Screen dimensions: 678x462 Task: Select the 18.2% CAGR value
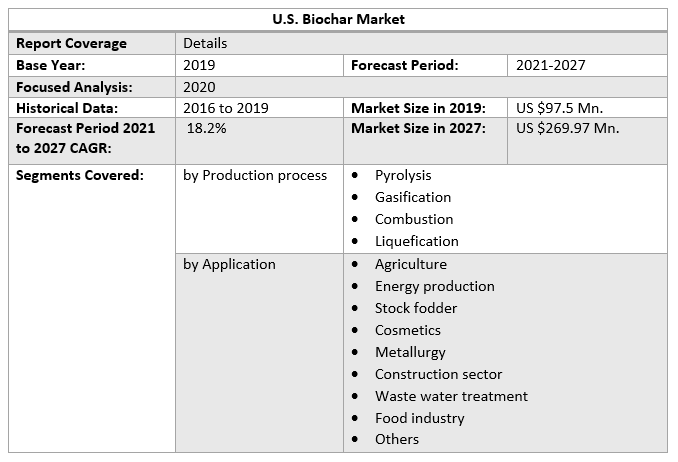[x=207, y=129]
